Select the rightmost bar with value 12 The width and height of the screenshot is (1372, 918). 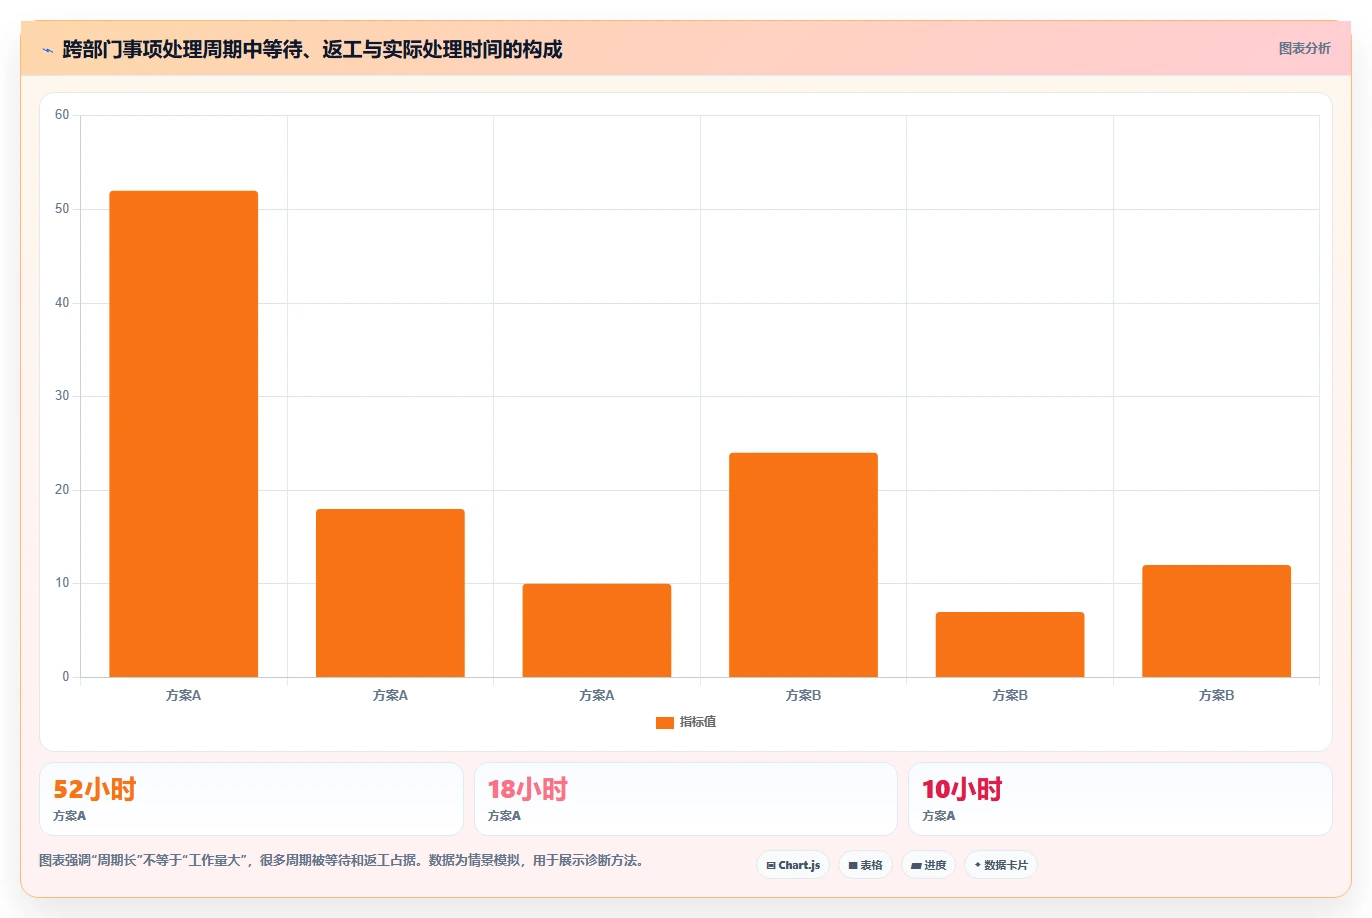[x=1216, y=621]
